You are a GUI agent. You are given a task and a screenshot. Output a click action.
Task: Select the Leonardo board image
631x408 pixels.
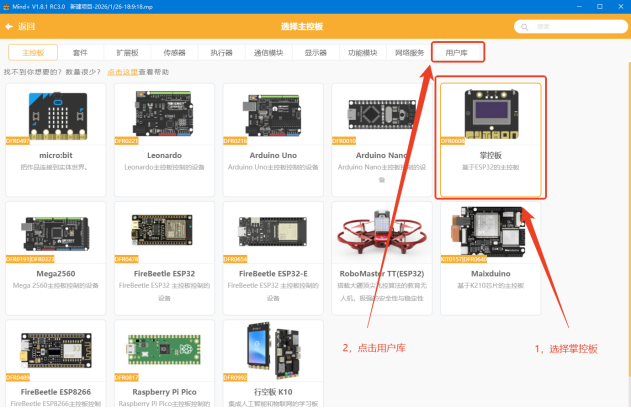pyautogui.click(x=163, y=114)
